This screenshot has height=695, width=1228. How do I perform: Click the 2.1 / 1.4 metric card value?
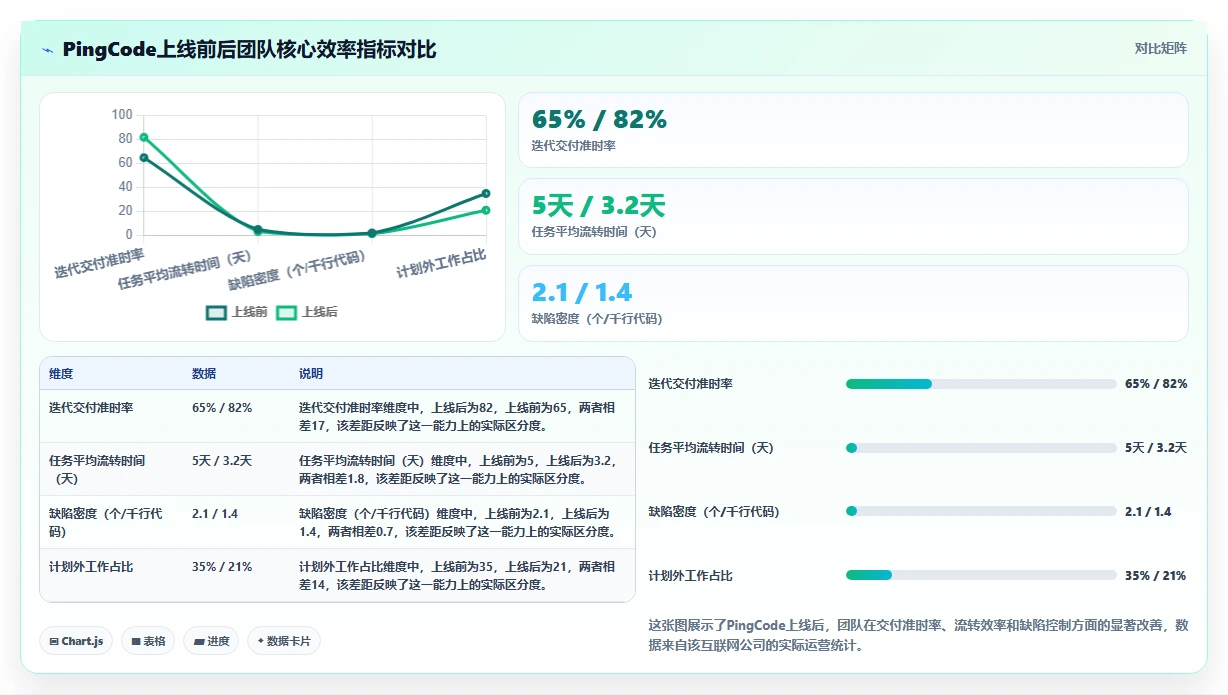pos(582,292)
